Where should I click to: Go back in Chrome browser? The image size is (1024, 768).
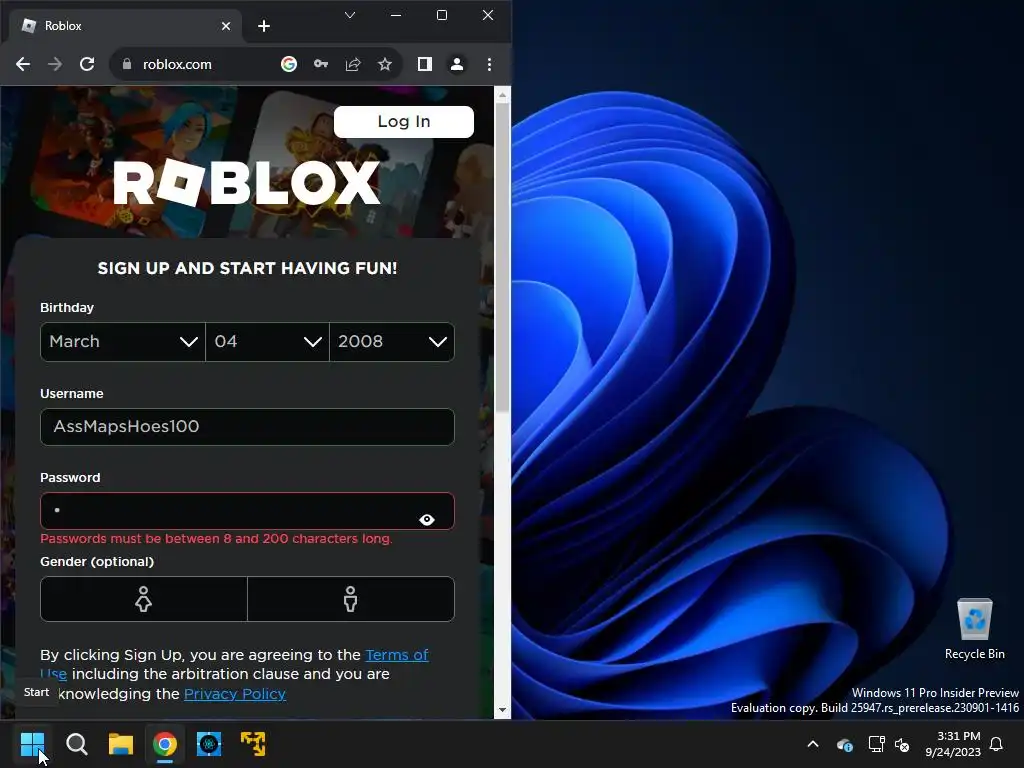23,64
